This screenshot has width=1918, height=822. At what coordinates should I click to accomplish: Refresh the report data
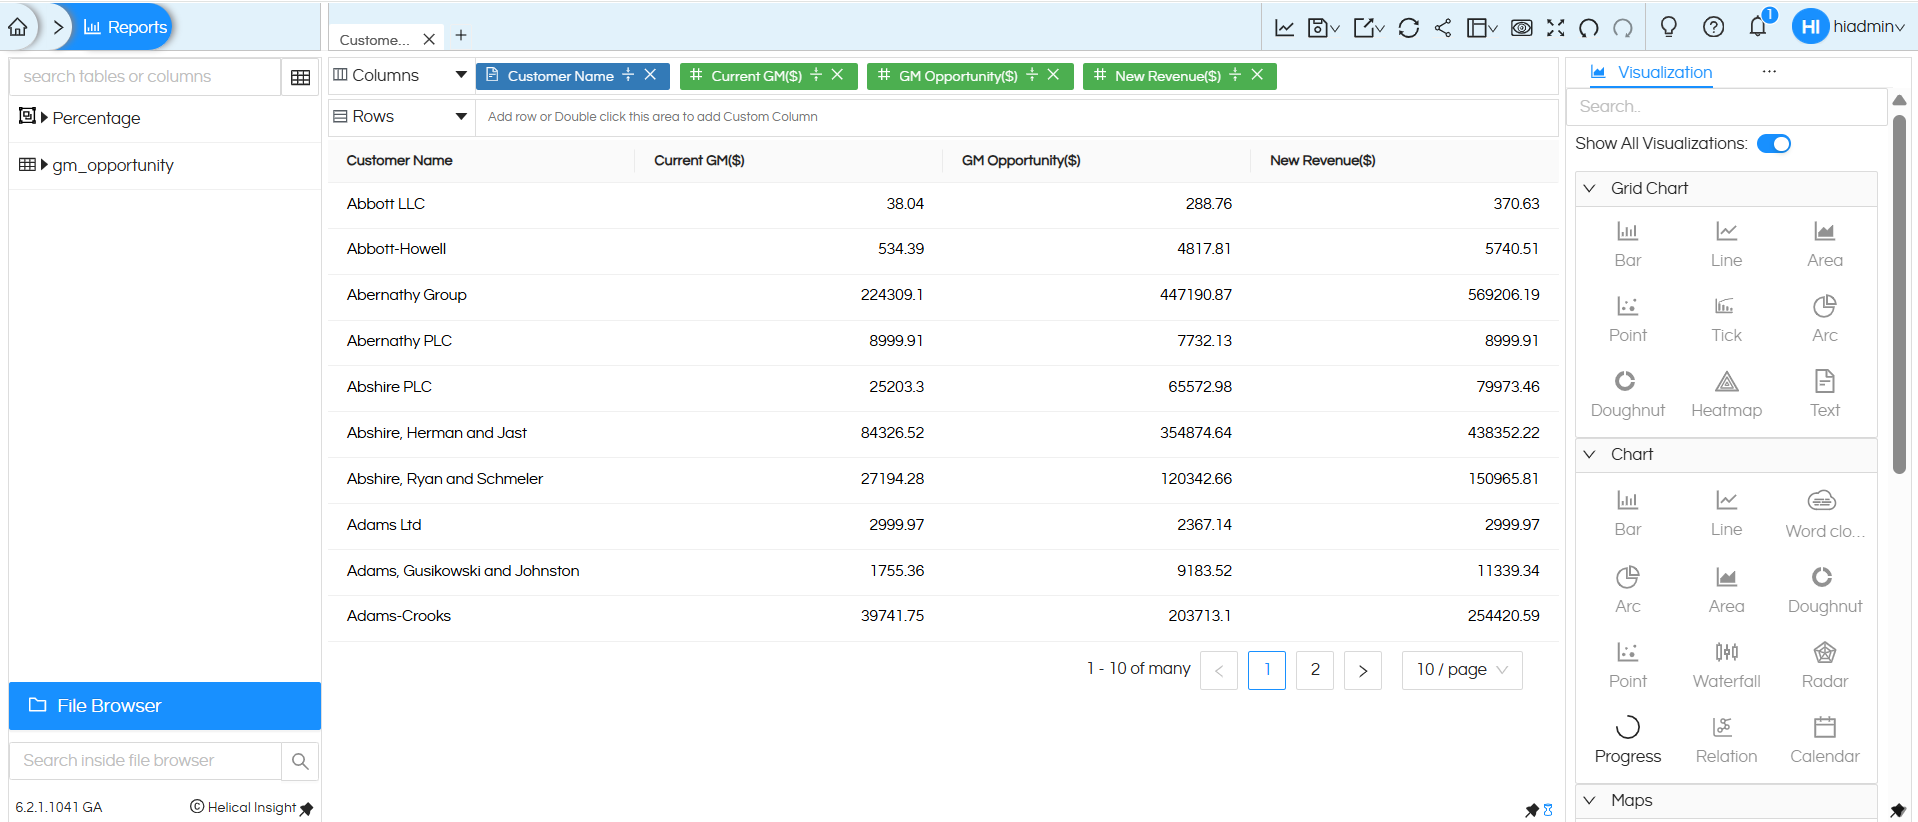click(x=1409, y=28)
